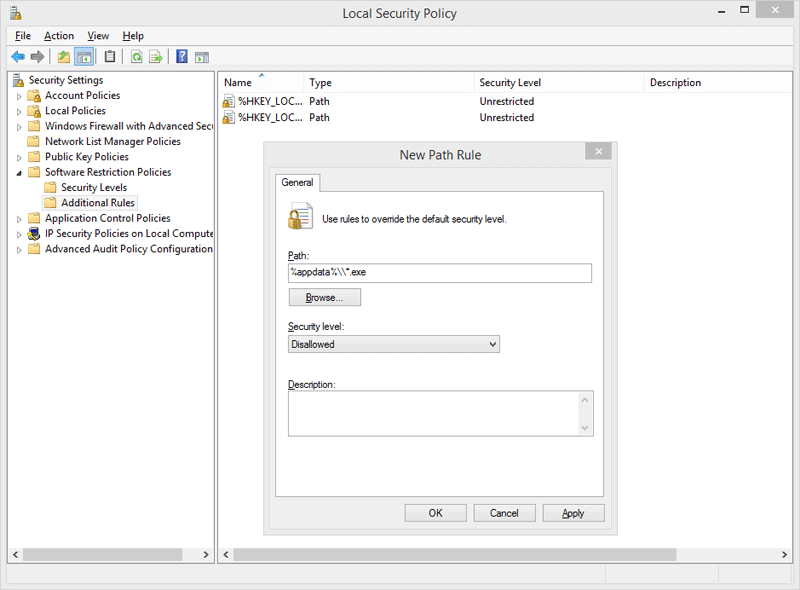
Task: Click the Path text input field
Action: pos(440,273)
